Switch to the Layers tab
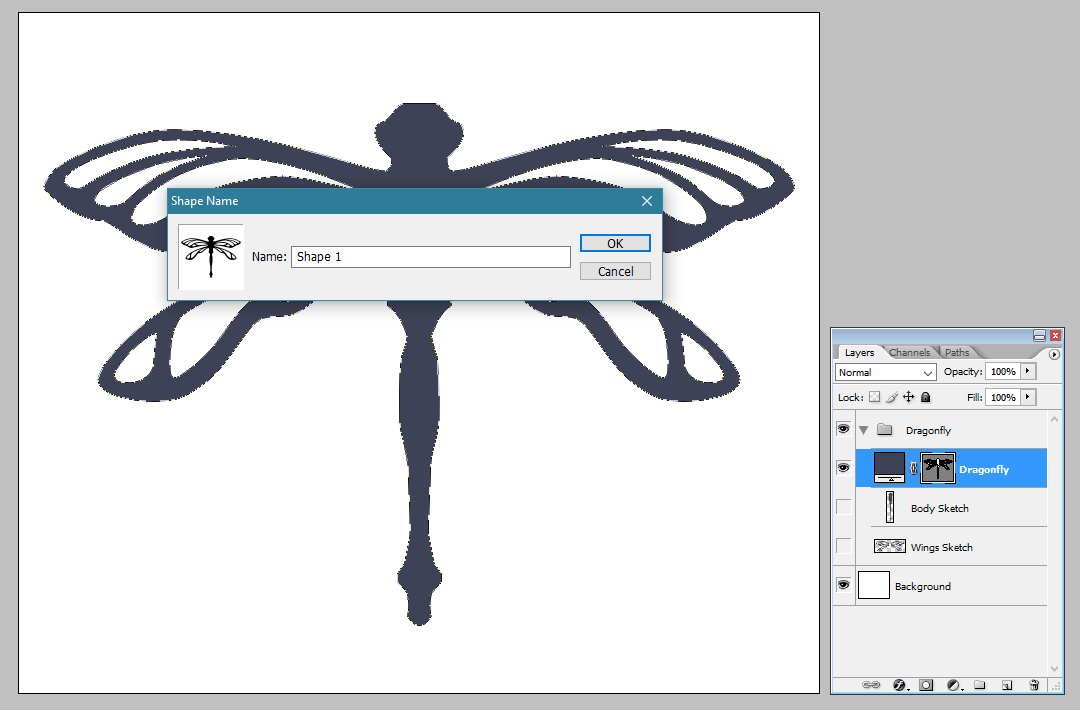The image size is (1080, 710). [x=859, y=352]
